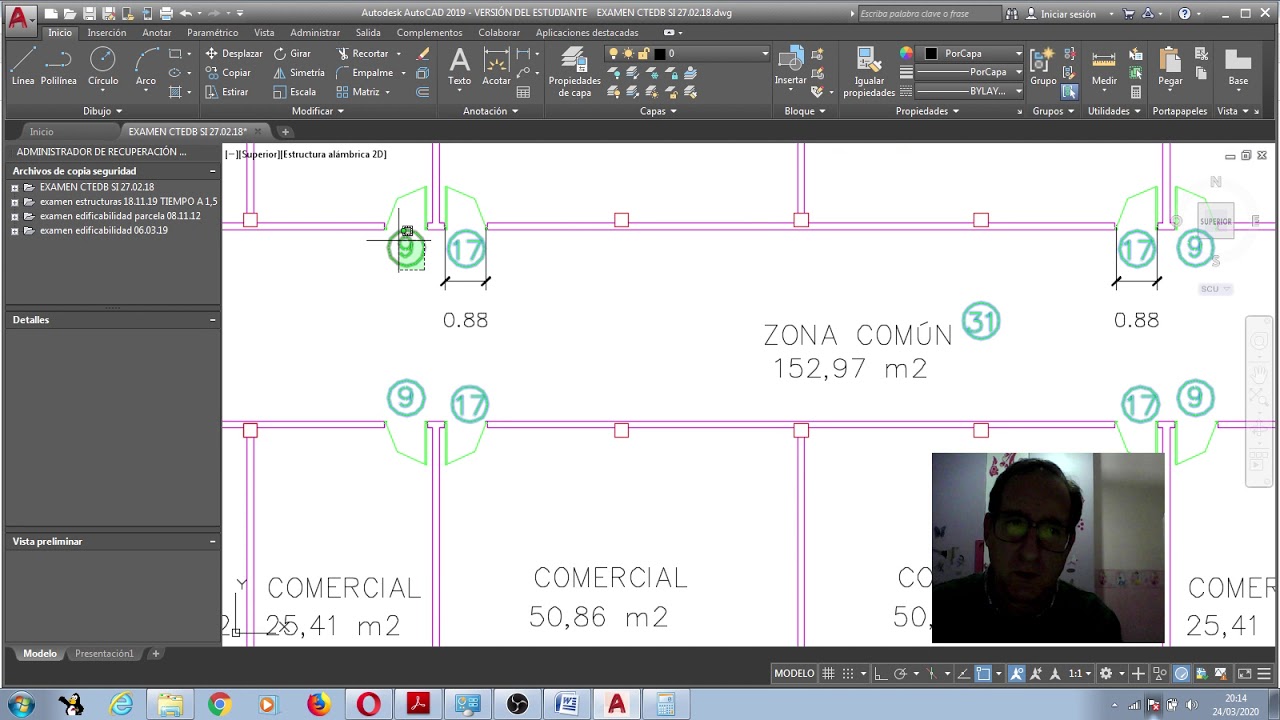
Task: Open the BYLAYER linetype dropdown
Action: tap(969, 91)
